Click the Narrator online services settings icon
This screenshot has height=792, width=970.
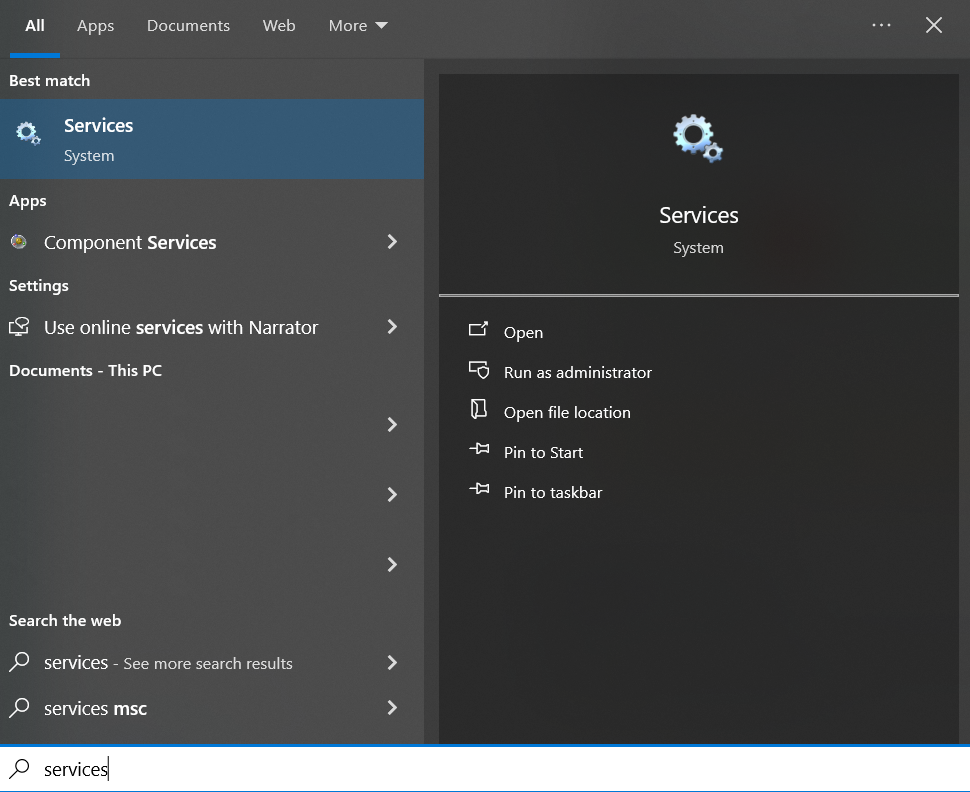pyautogui.click(x=19, y=327)
